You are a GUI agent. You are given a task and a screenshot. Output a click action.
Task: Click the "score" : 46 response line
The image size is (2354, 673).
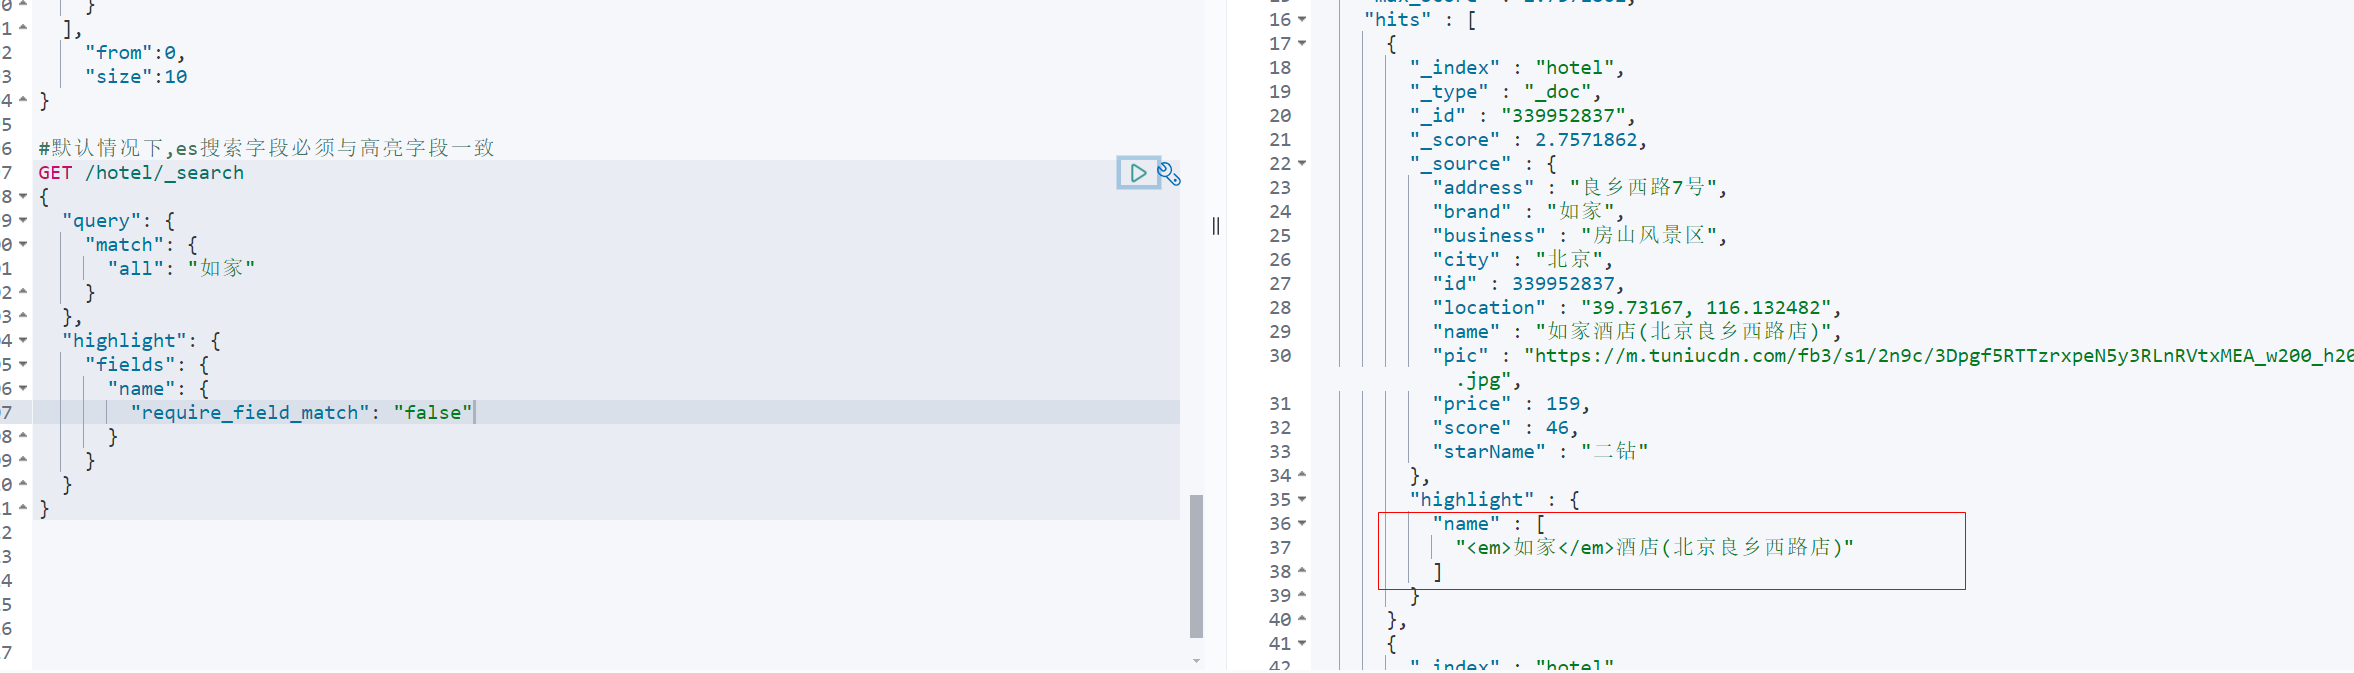(x=1505, y=427)
